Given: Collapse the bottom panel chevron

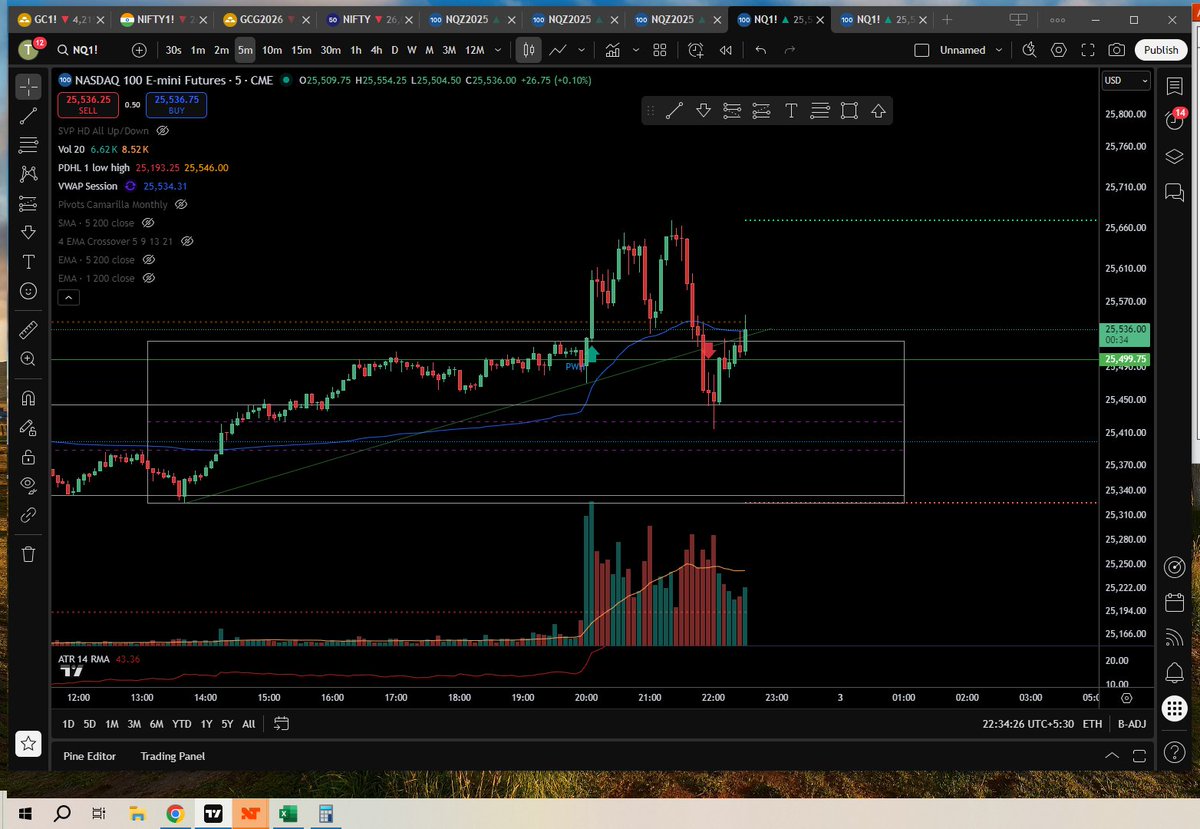Looking at the screenshot, I should [1112, 756].
